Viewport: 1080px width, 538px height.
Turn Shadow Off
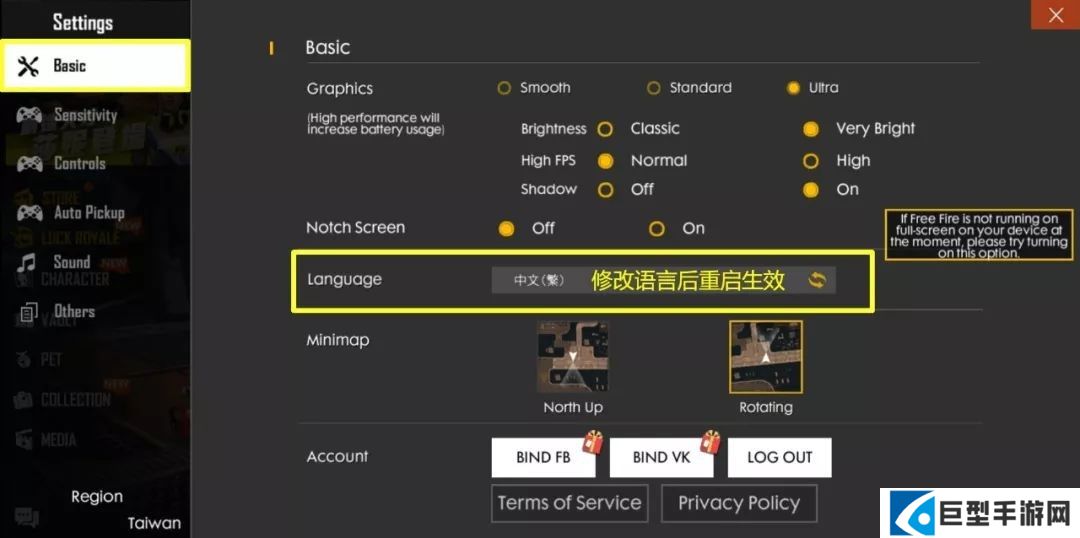coord(605,190)
